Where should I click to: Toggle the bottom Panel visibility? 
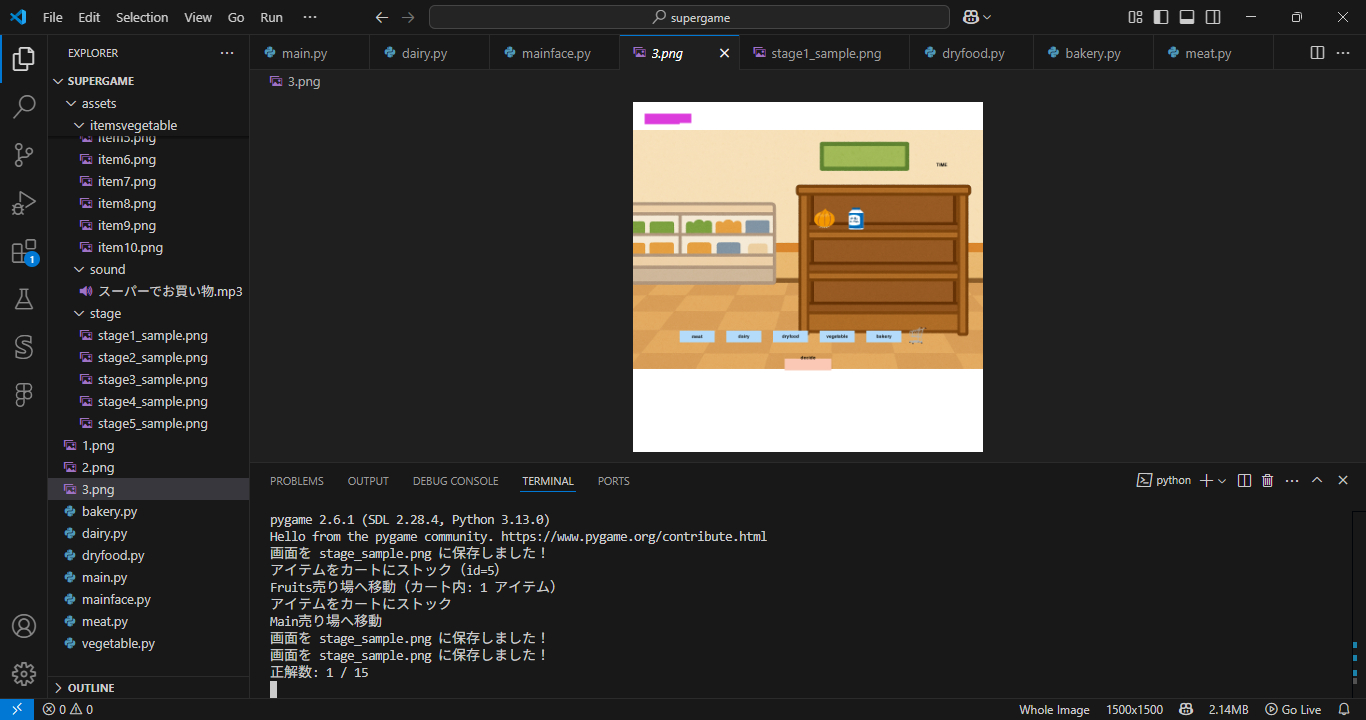[x=1187, y=17]
